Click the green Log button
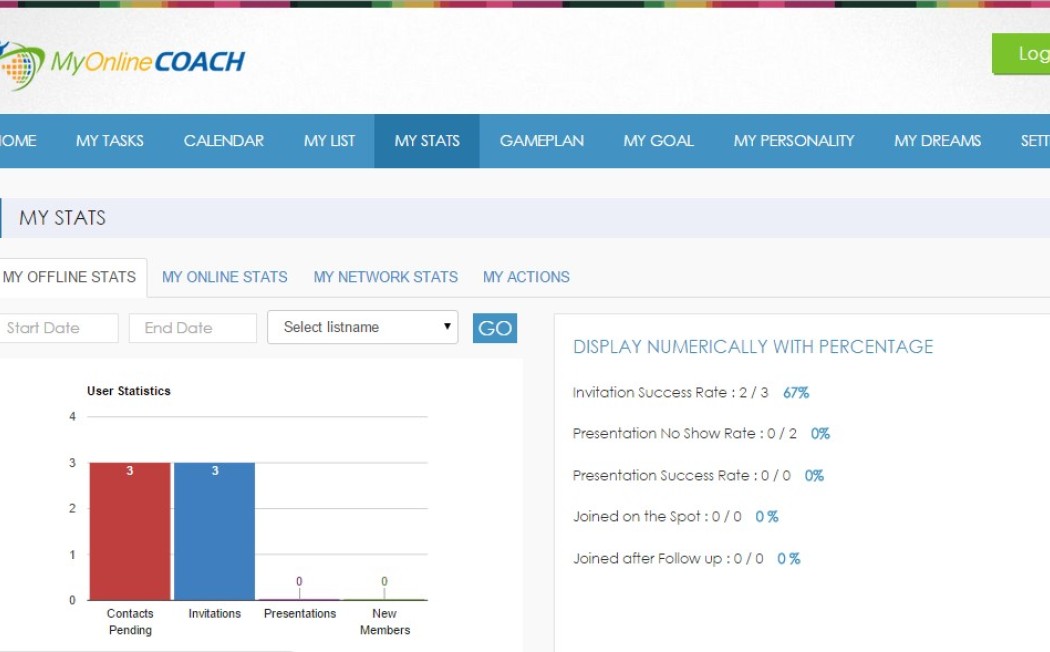This screenshot has height=652, width=1050. (x=1022, y=54)
